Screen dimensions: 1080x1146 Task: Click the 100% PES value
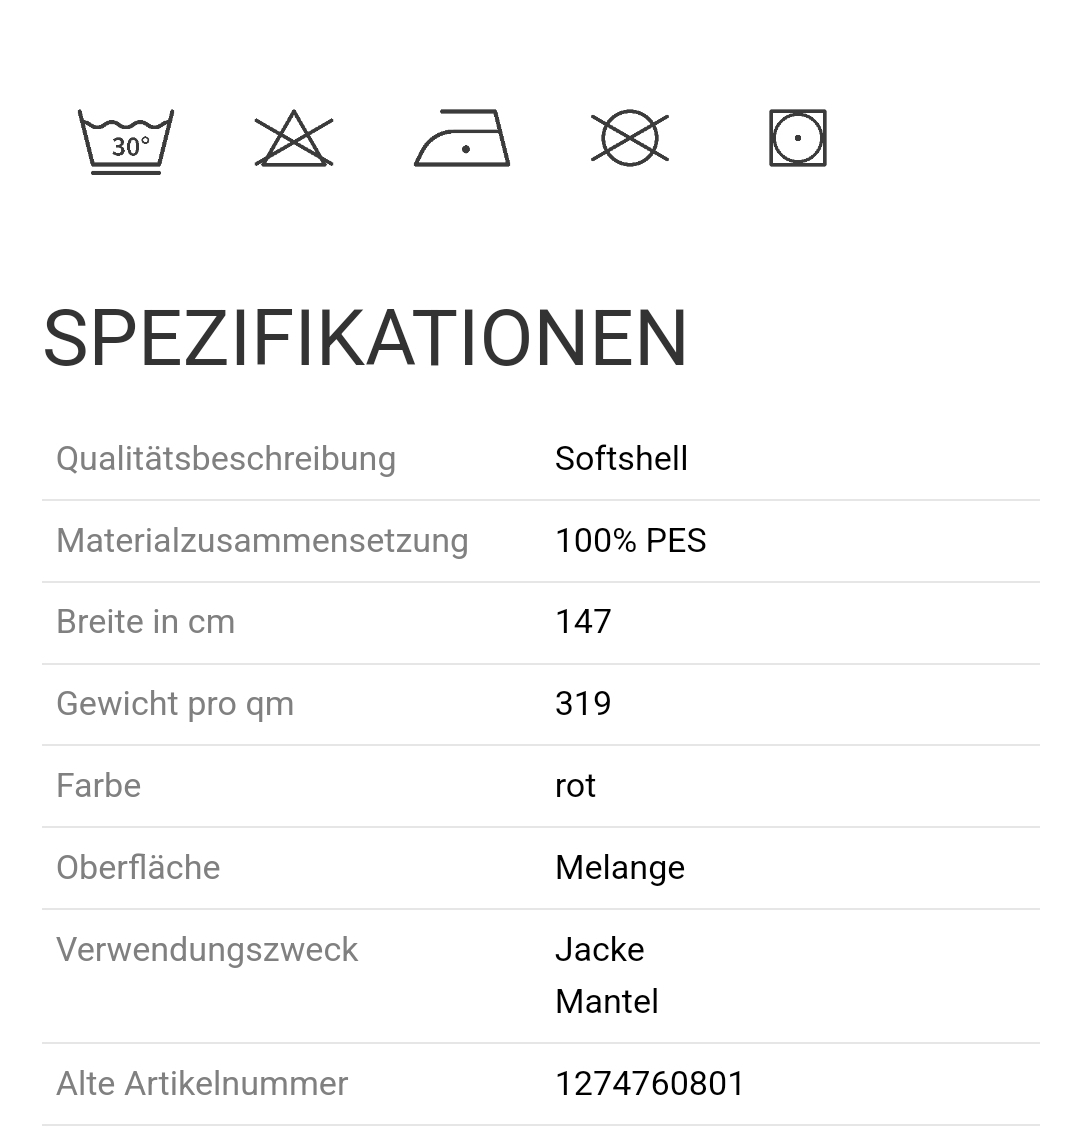630,541
